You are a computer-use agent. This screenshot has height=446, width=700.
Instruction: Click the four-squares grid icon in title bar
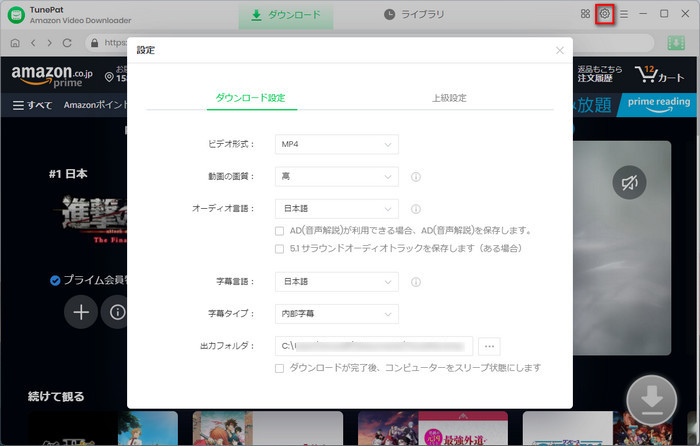click(585, 14)
